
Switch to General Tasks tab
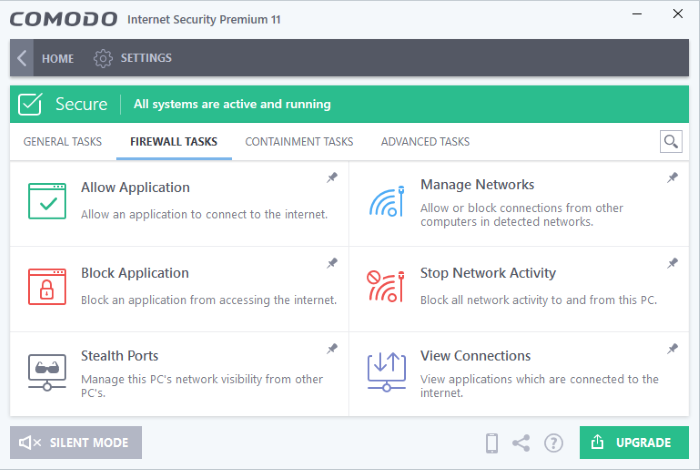[62, 142]
